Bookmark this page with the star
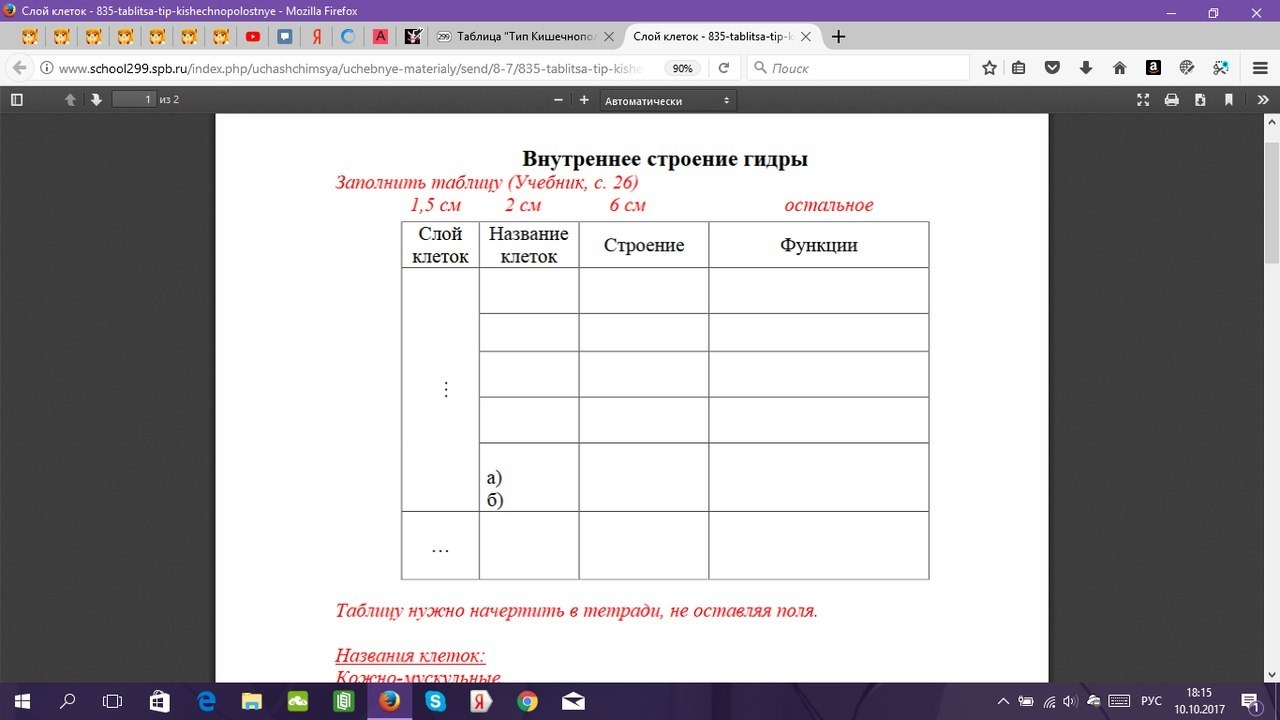The height and width of the screenshot is (720, 1280). (988, 68)
